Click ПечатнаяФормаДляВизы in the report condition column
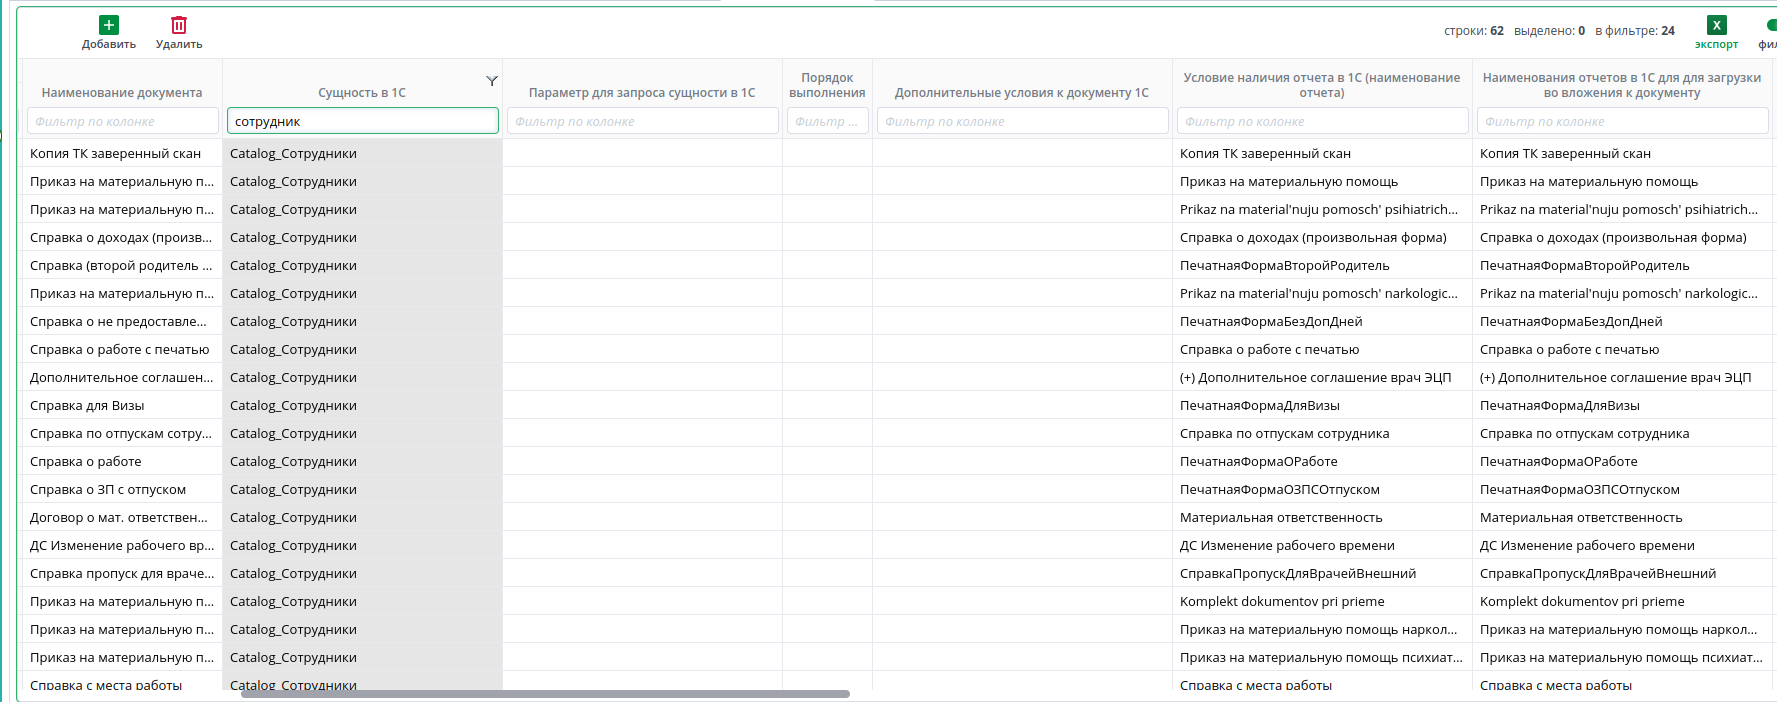The height and width of the screenshot is (702, 1777). coord(1260,405)
